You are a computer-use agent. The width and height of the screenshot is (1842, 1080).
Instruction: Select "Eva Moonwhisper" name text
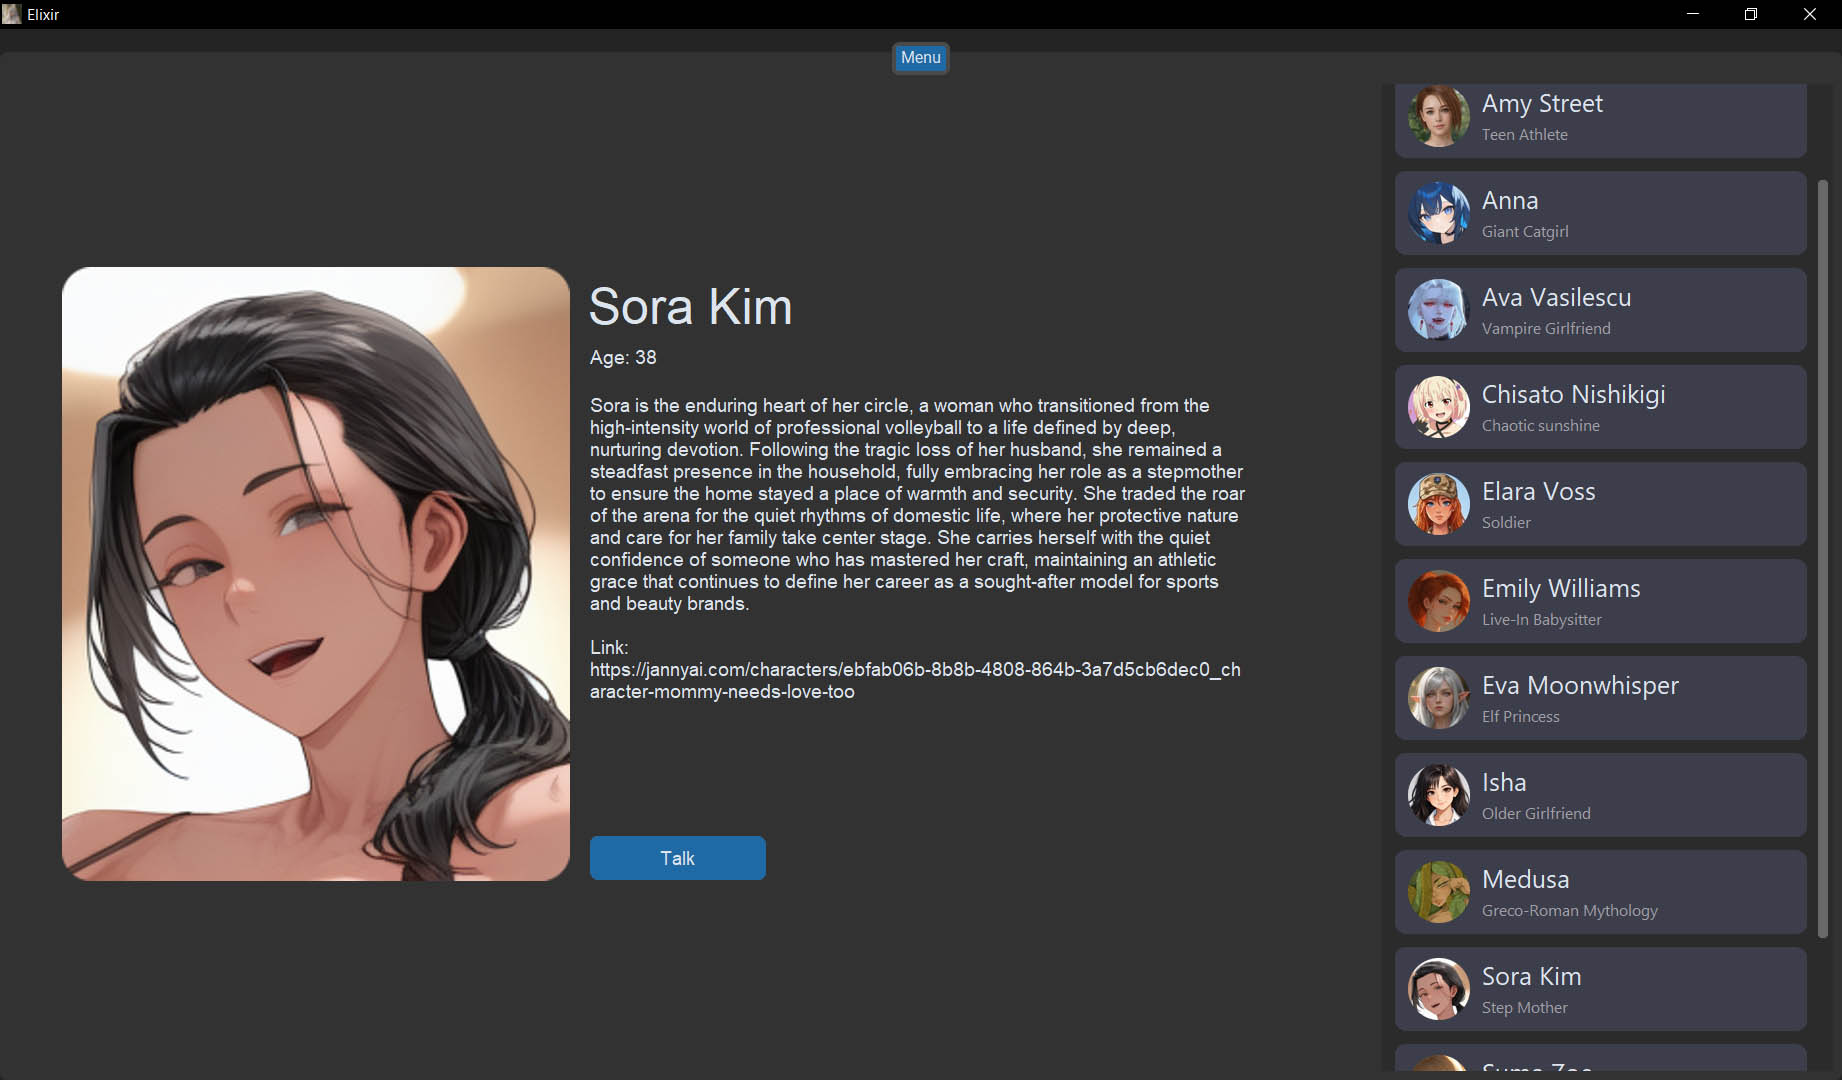(1580, 686)
